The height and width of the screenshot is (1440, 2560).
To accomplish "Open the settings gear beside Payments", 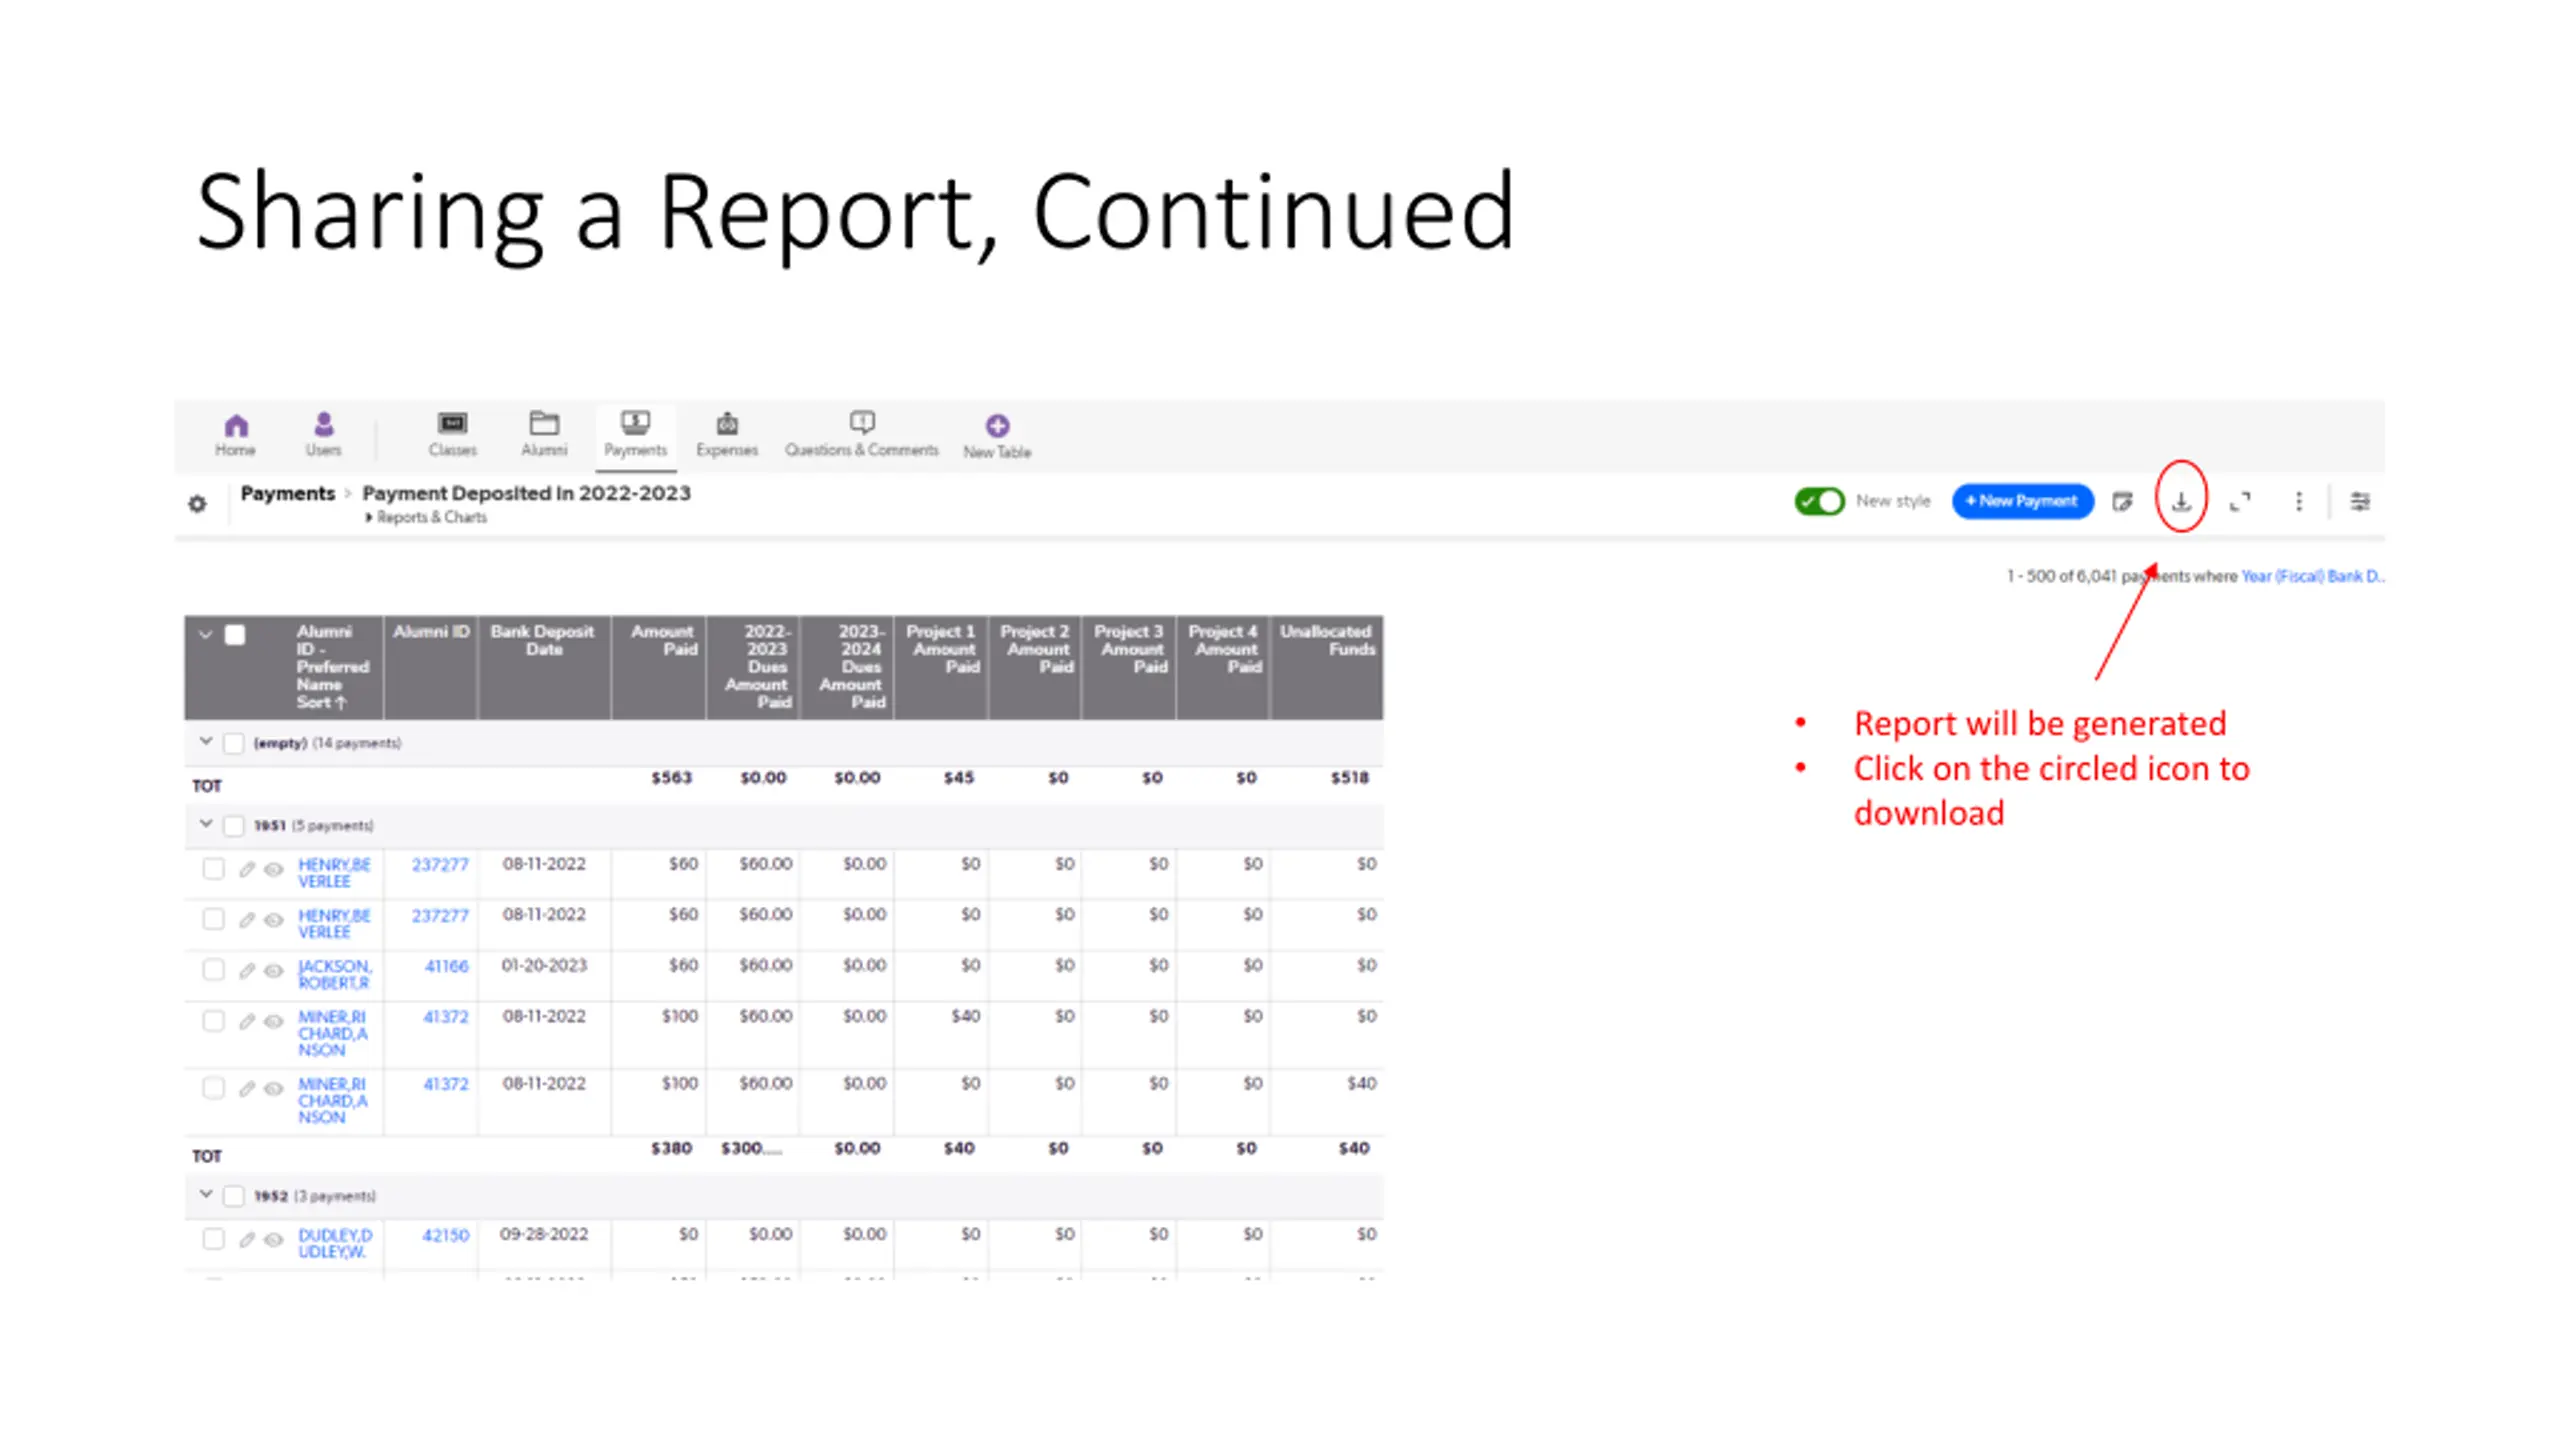I will point(197,504).
